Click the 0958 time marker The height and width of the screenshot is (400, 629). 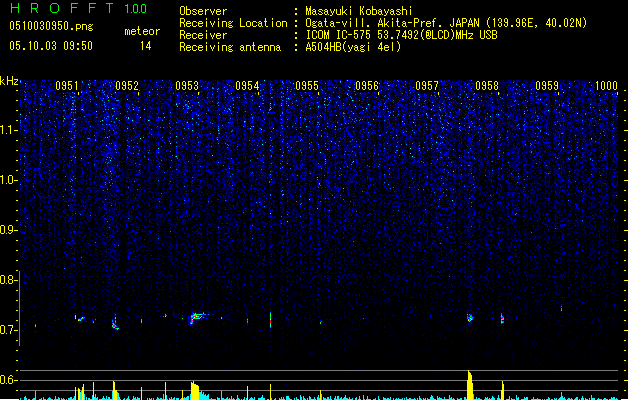point(487,85)
